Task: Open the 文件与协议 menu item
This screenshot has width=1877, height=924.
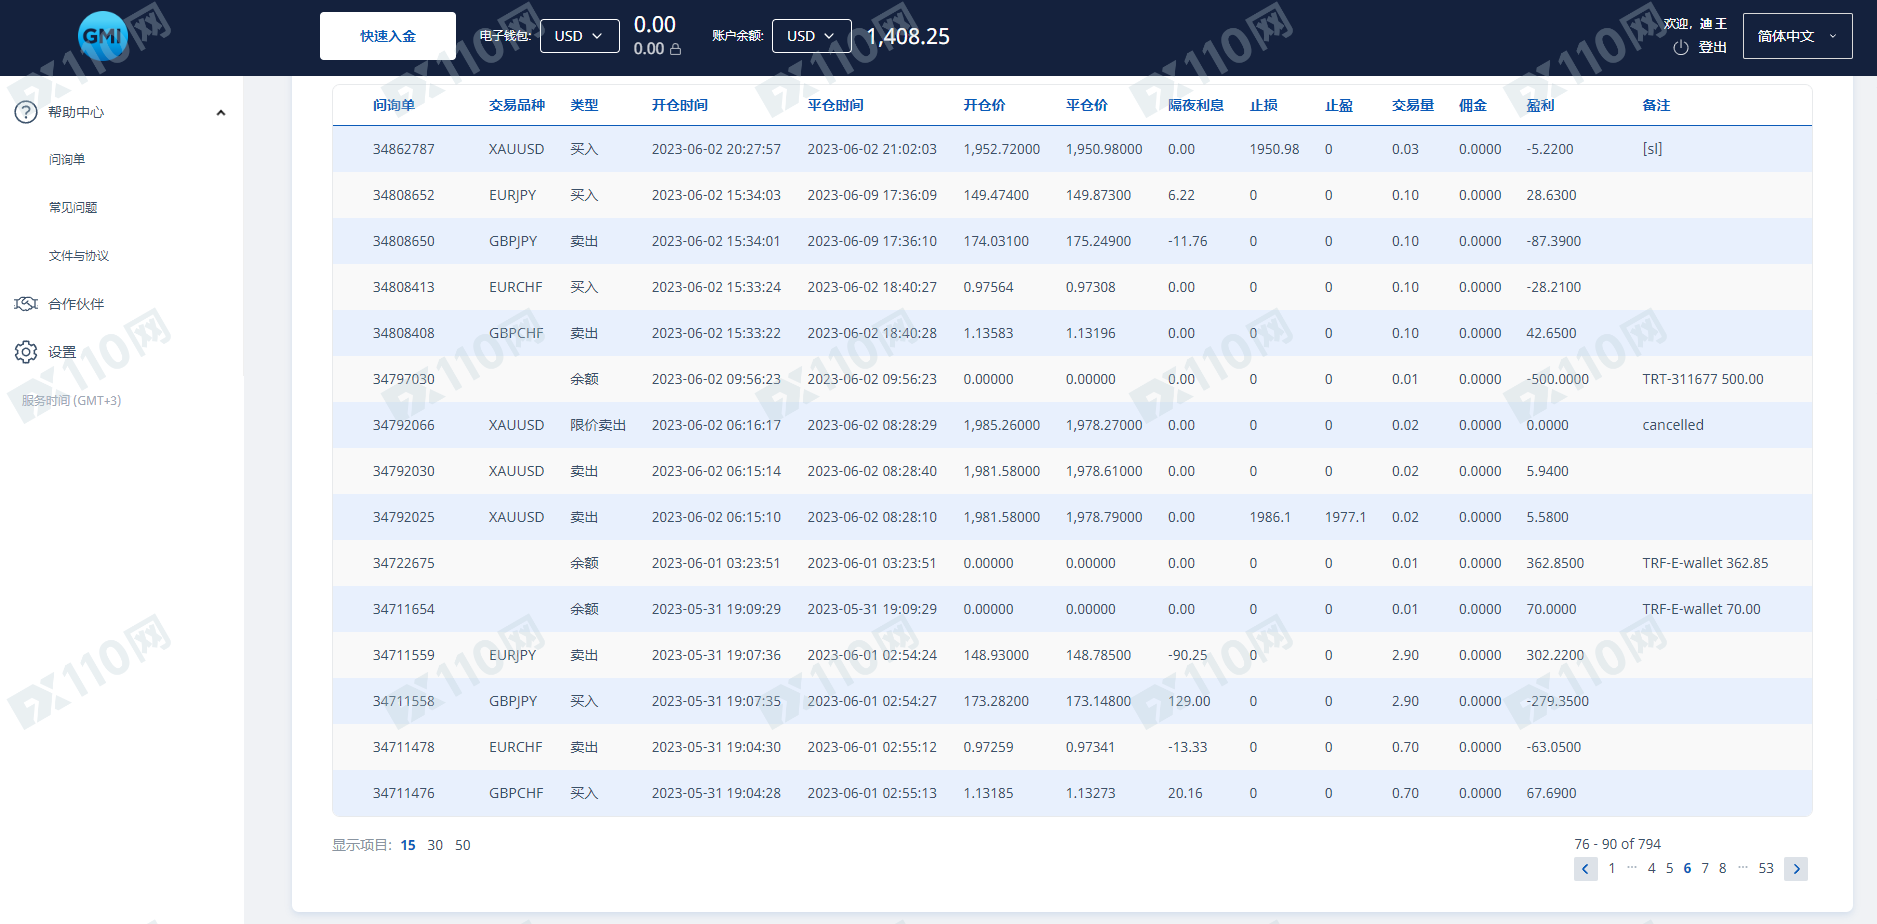Action: (x=79, y=256)
